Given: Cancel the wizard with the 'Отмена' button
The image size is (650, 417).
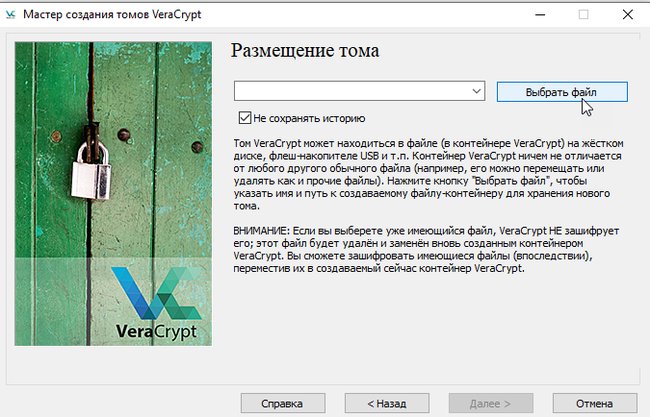Looking at the screenshot, I should click(595, 403).
